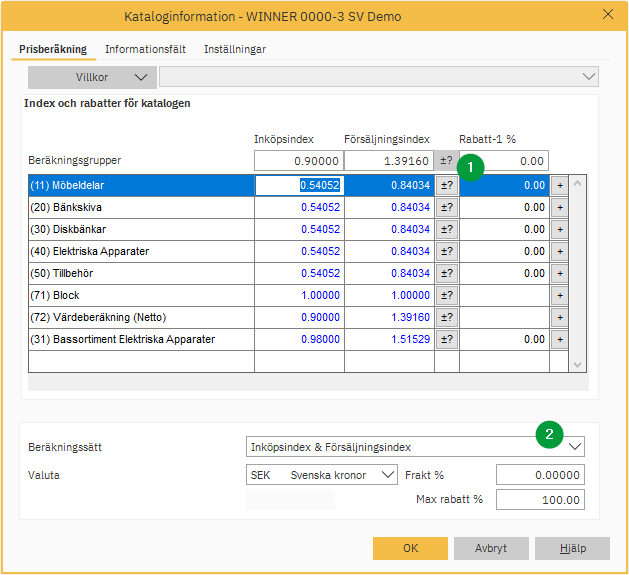Edit the Max rabatt % field

(540, 500)
